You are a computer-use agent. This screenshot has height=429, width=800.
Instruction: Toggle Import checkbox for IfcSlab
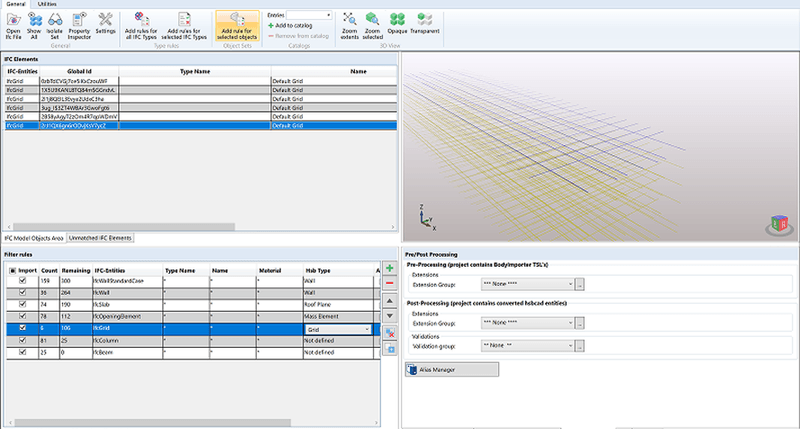[x=22, y=305]
